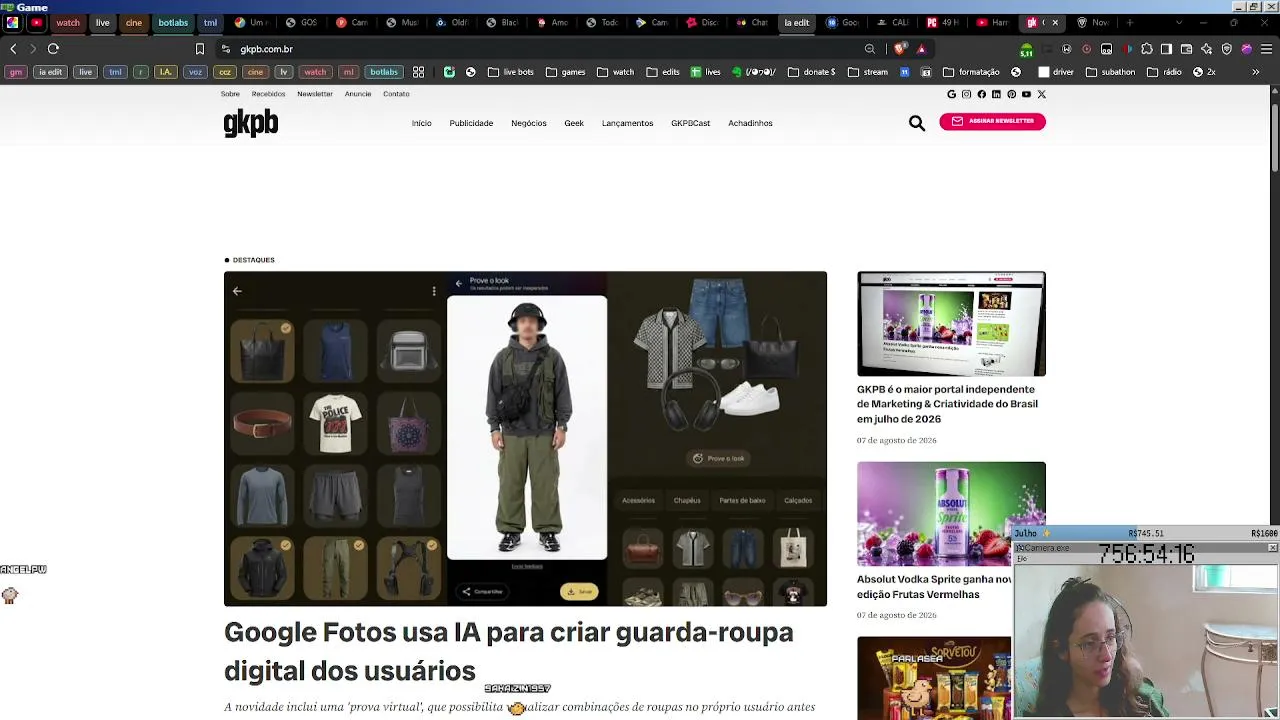Toggle the browser sidebar panel
This screenshot has height=720, width=1280.
1166,49
